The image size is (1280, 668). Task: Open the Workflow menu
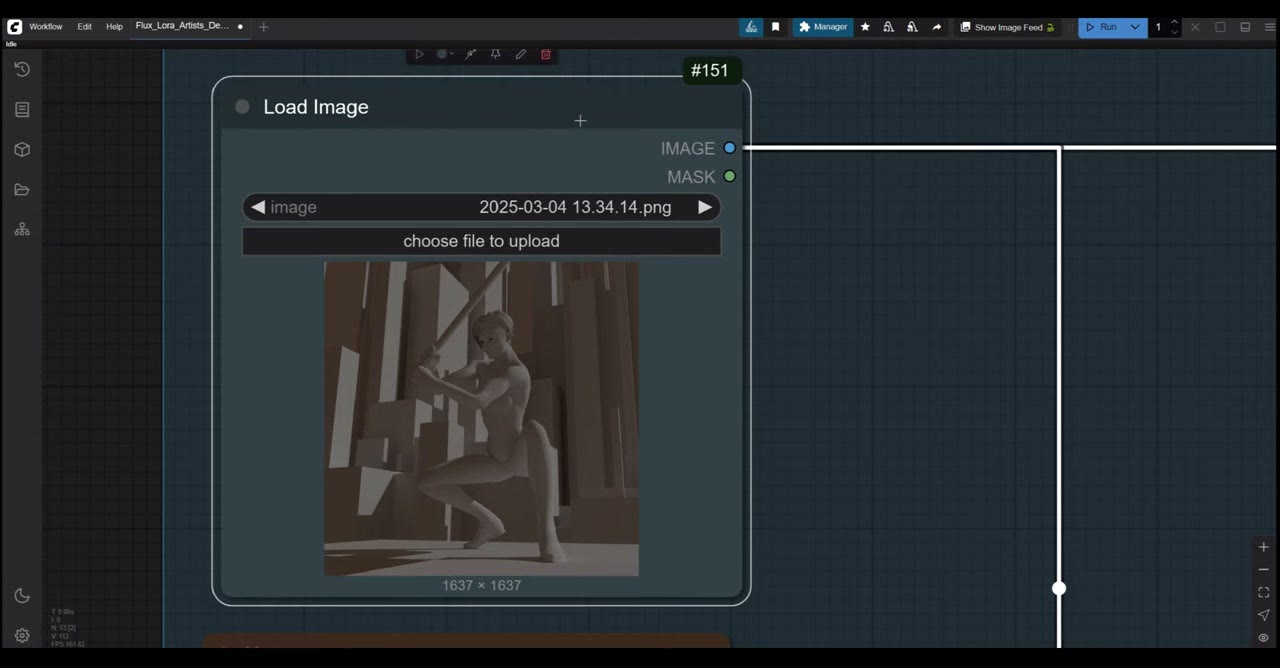[x=46, y=27]
